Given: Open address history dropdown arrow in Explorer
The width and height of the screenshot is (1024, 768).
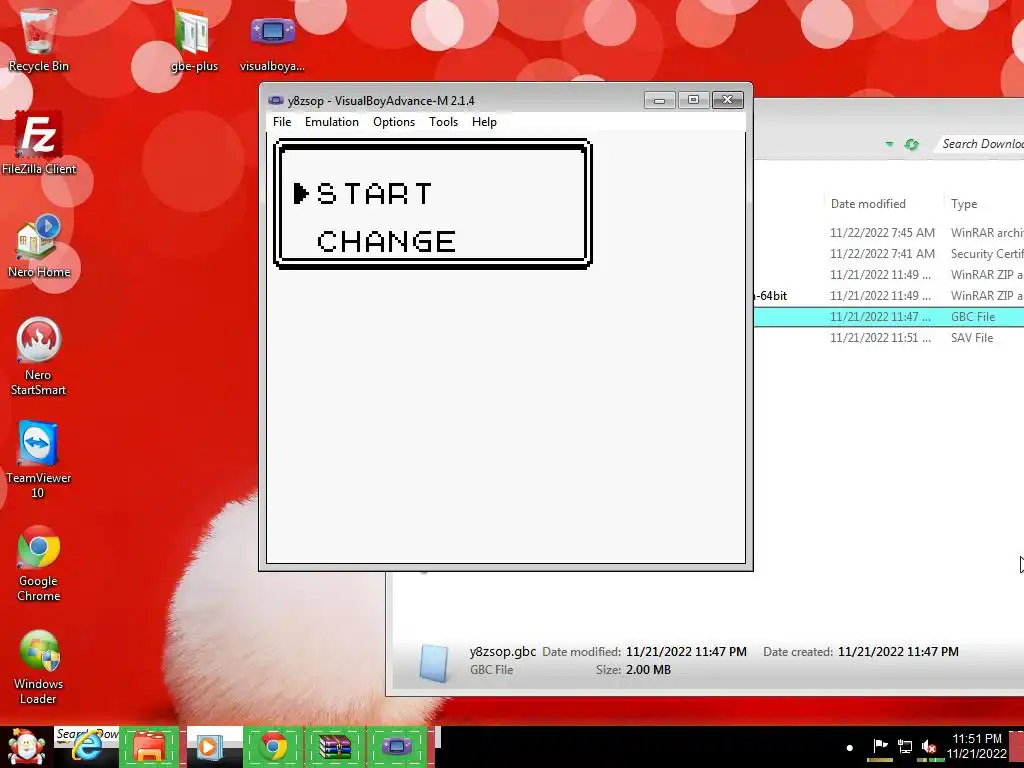Looking at the screenshot, I should 889,144.
